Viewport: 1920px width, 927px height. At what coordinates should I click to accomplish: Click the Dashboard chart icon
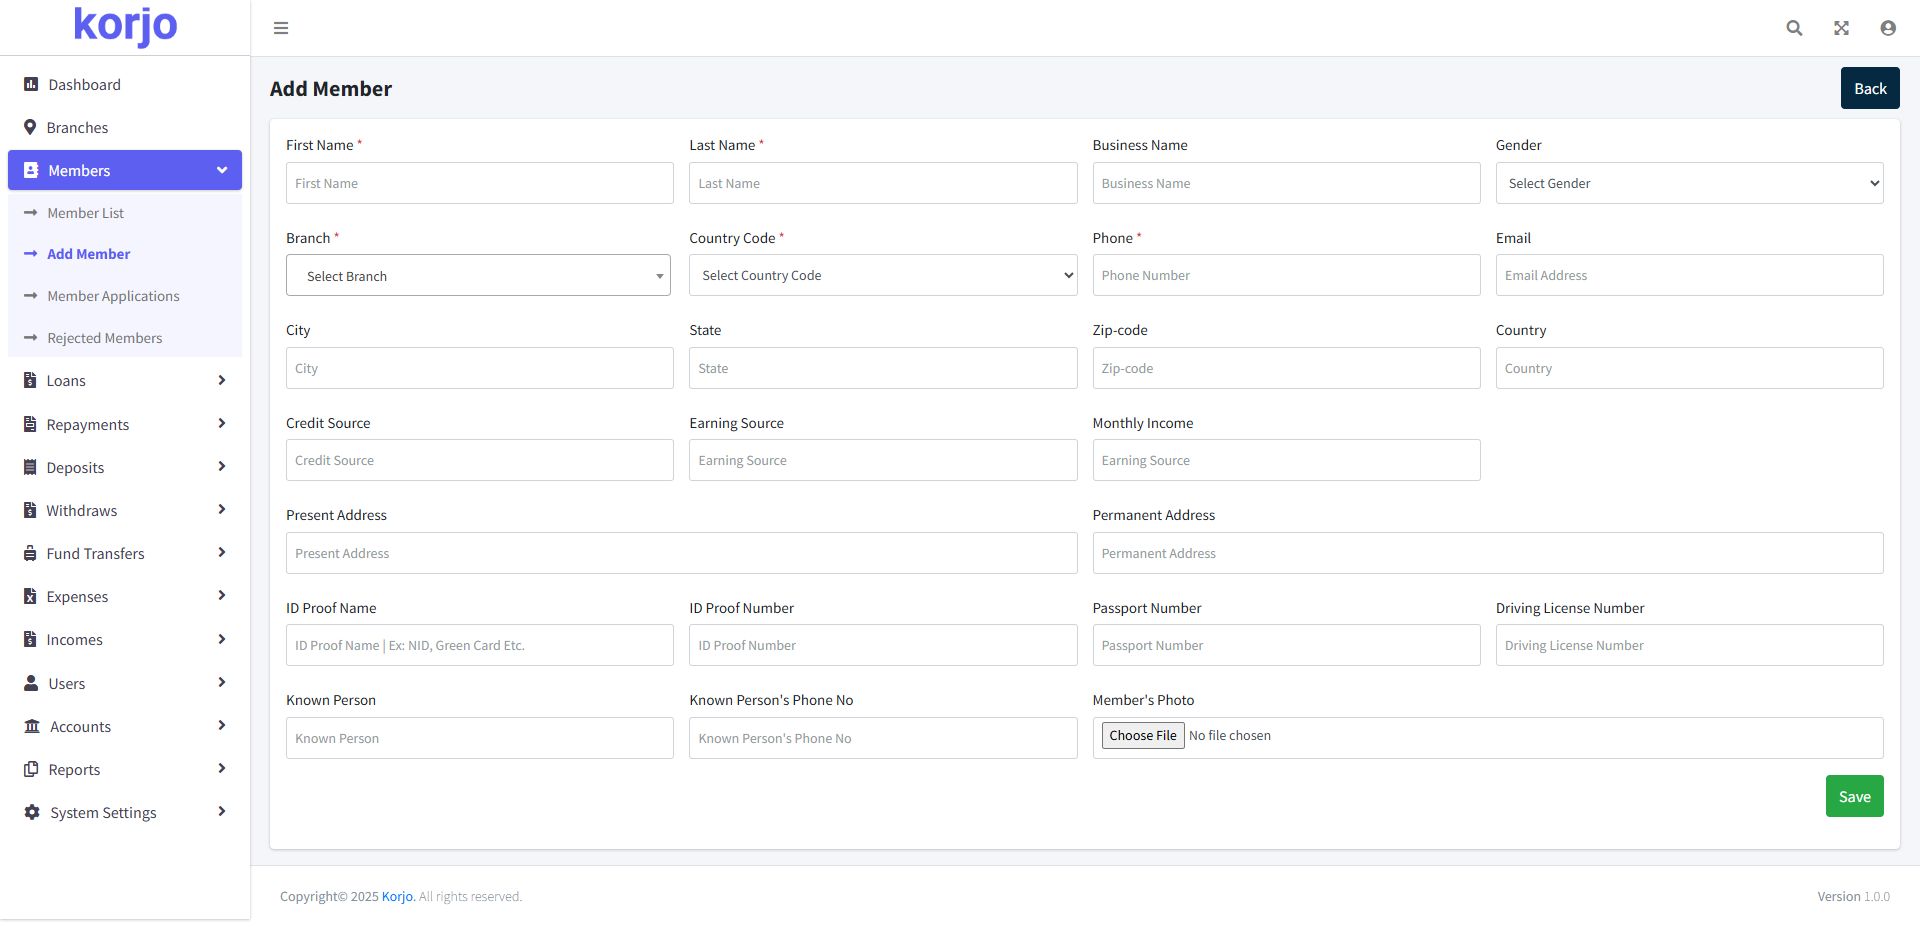pos(31,85)
